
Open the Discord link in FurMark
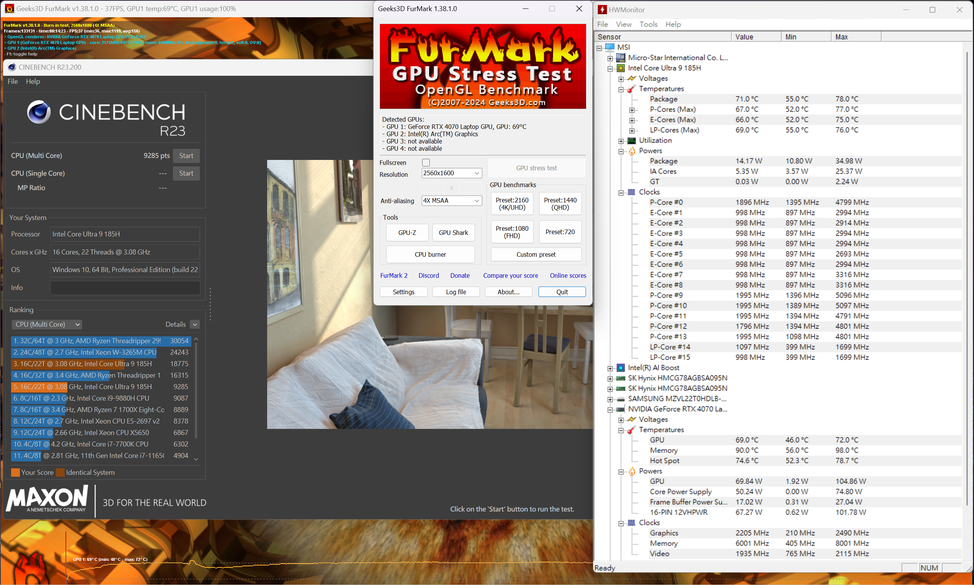429,276
